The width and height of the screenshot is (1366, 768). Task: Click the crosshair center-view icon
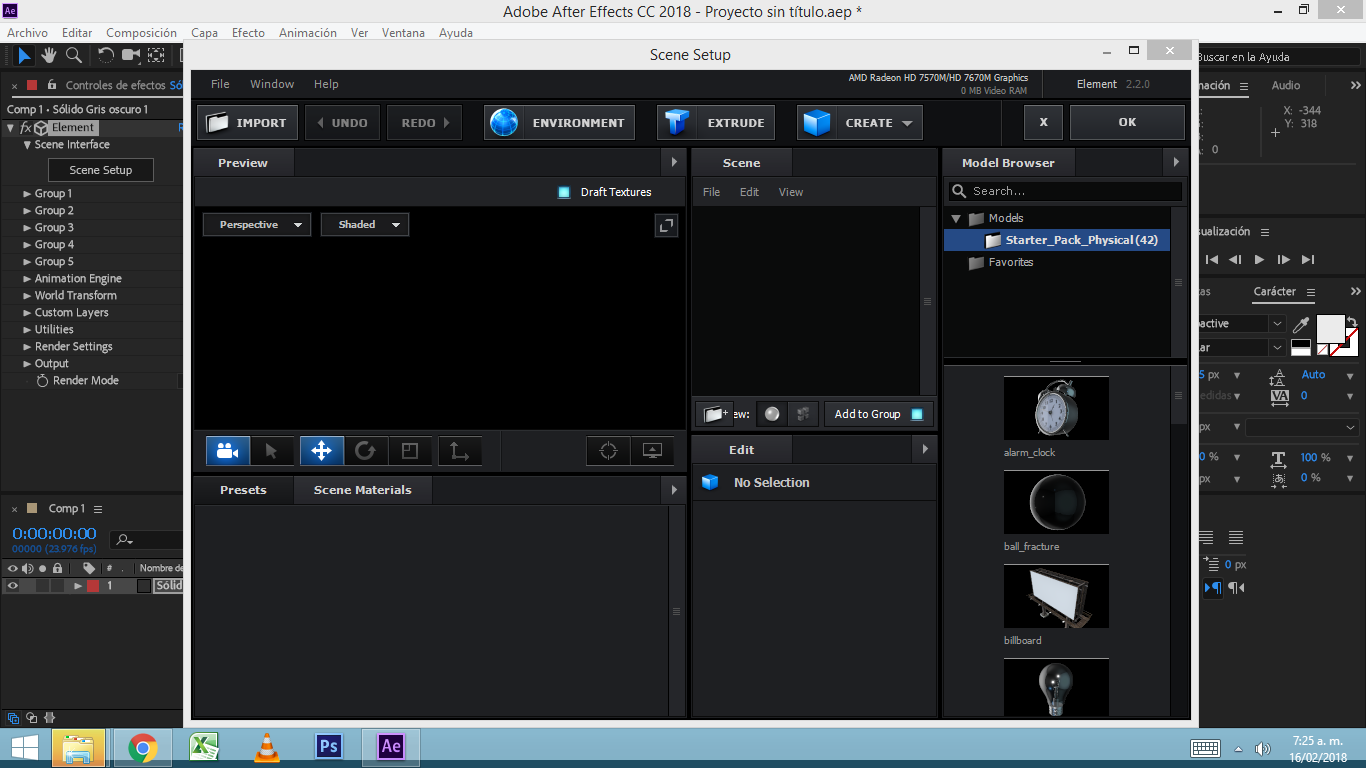pos(608,451)
